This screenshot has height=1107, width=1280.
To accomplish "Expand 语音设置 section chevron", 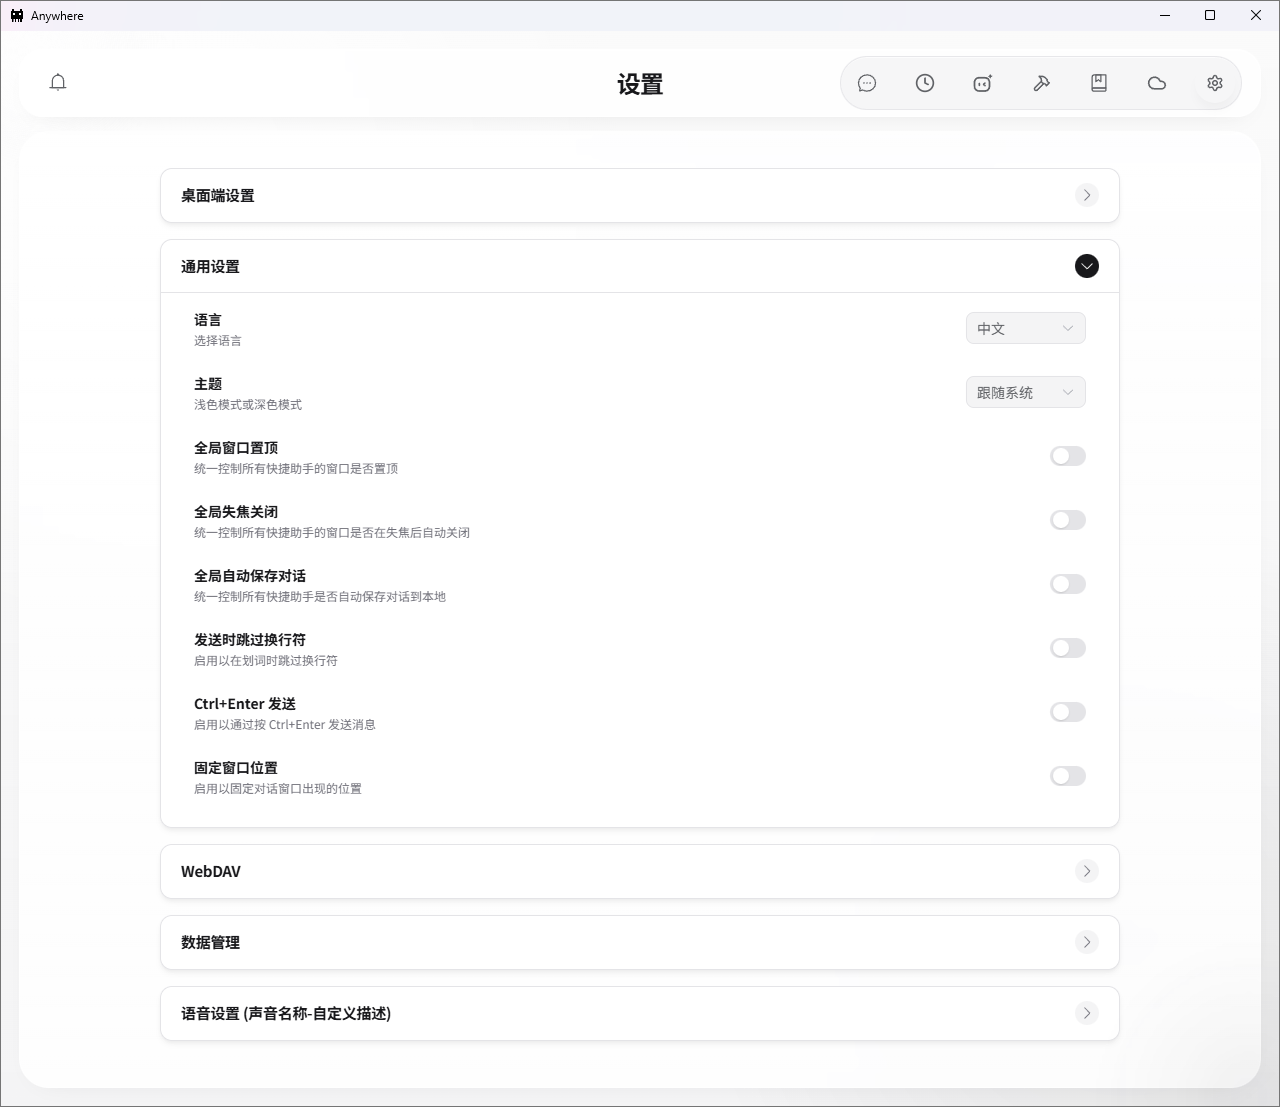I will 1087,1013.
